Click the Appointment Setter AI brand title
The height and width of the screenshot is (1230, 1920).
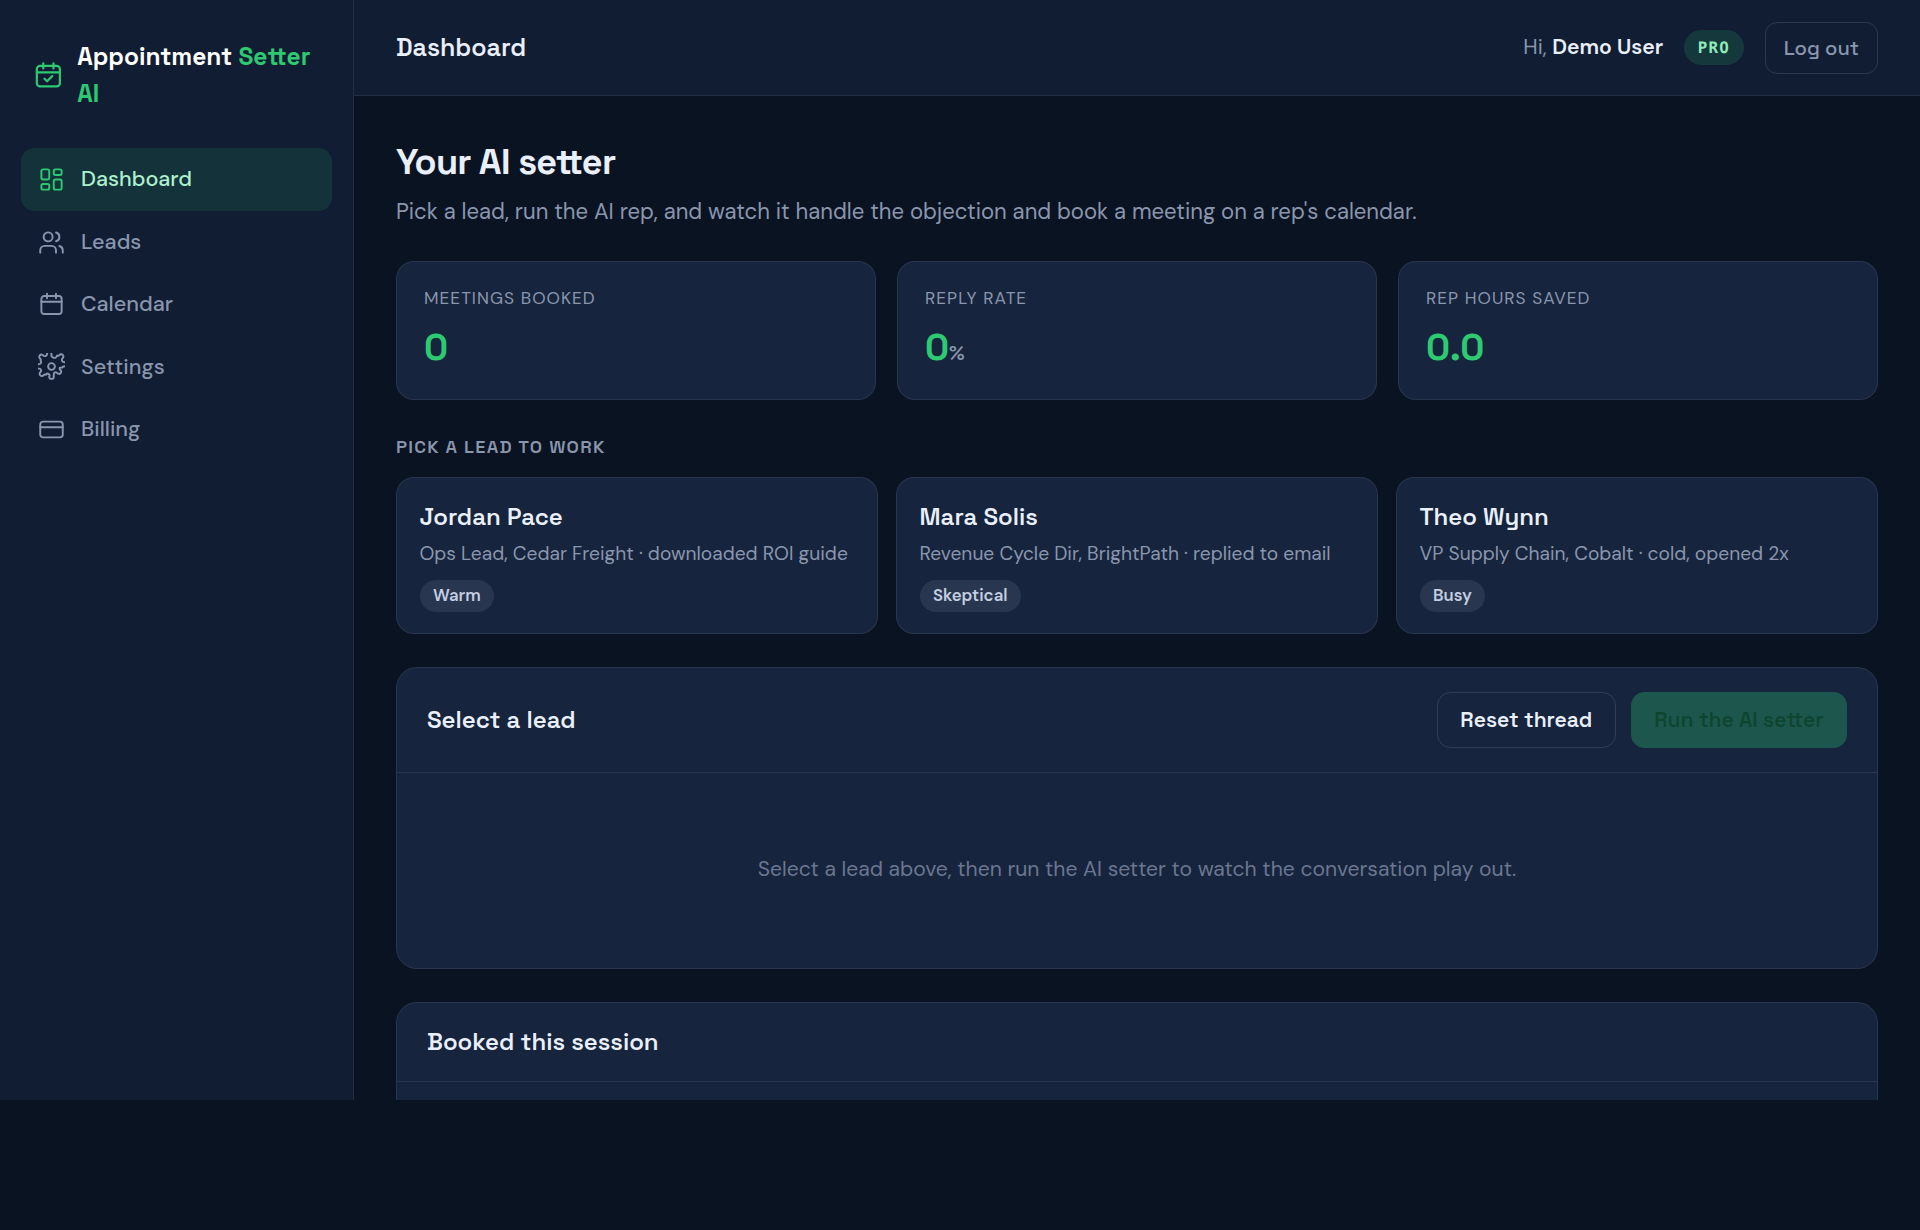click(x=193, y=75)
